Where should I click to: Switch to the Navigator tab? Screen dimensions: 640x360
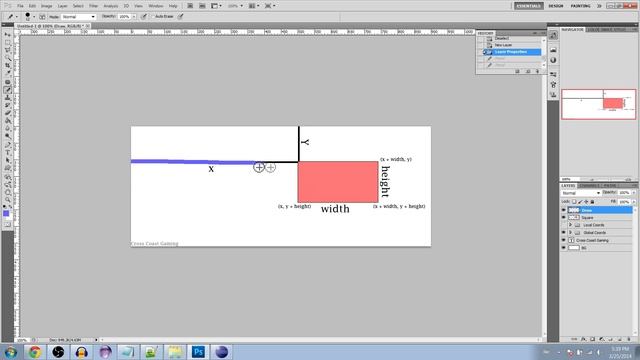[573, 30]
